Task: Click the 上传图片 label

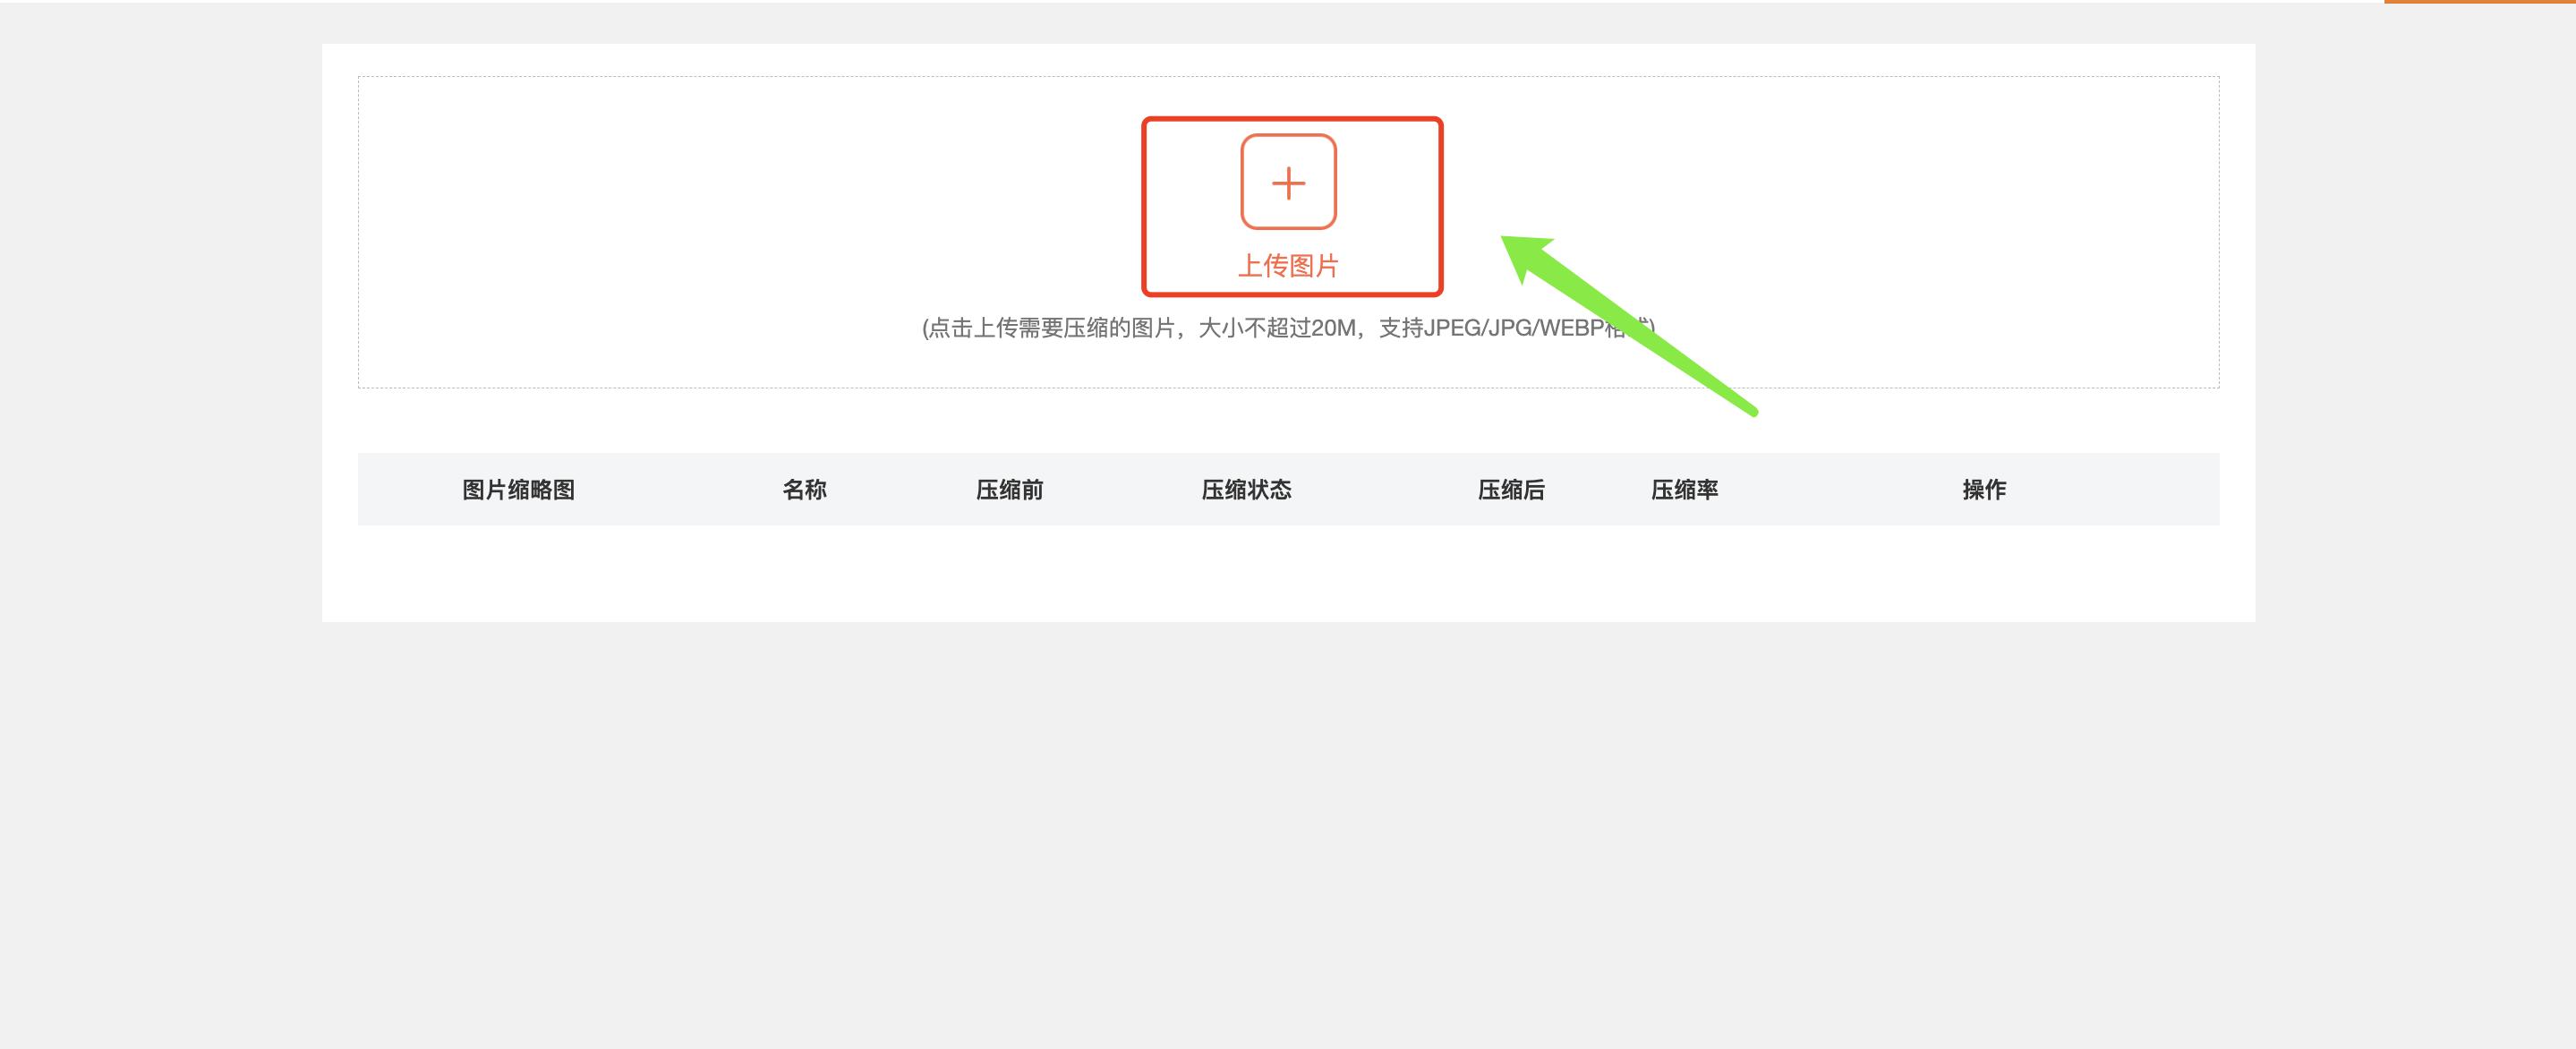Action: pyautogui.click(x=1289, y=267)
